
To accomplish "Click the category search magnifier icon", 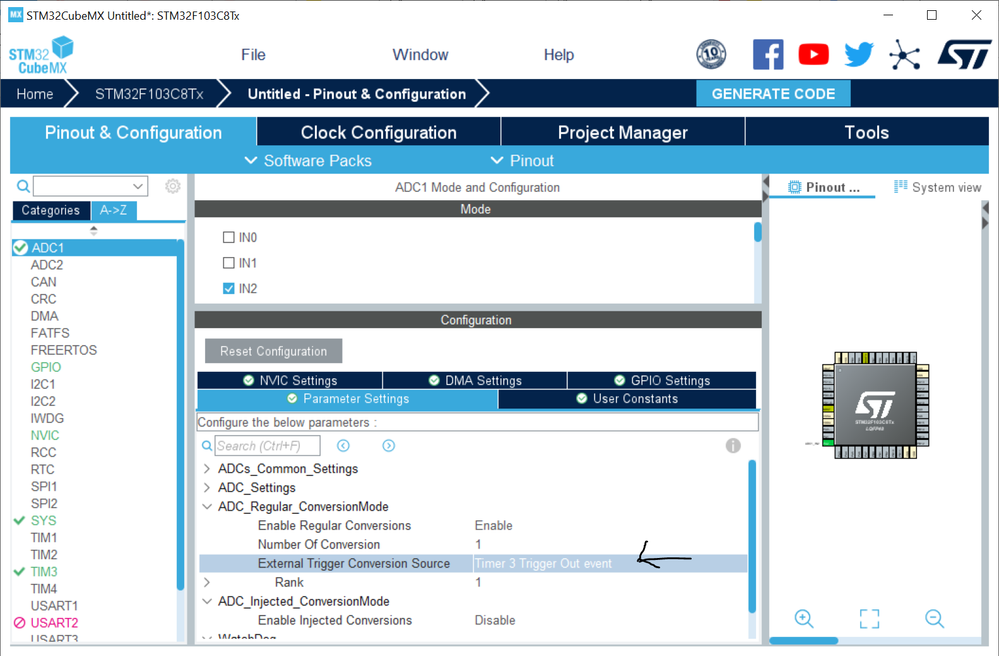I will coord(23,186).
